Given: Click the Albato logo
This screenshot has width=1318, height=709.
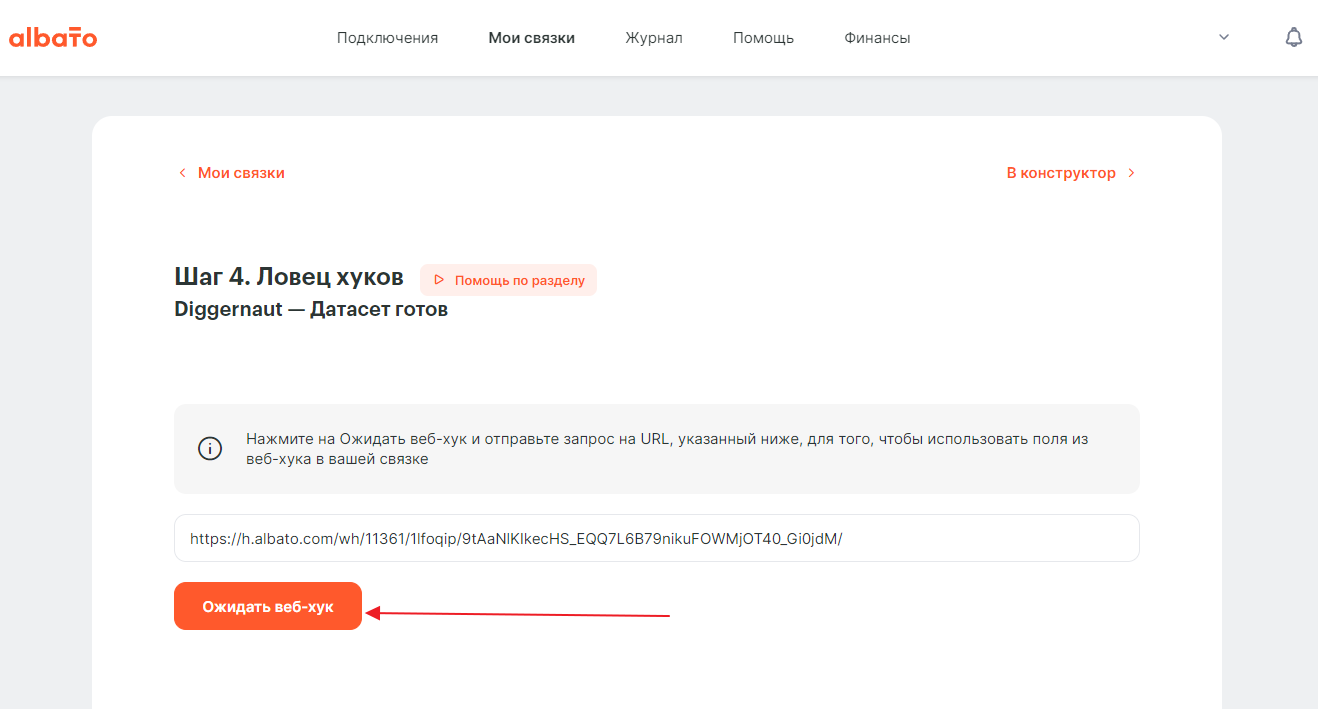Looking at the screenshot, I should (53, 38).
